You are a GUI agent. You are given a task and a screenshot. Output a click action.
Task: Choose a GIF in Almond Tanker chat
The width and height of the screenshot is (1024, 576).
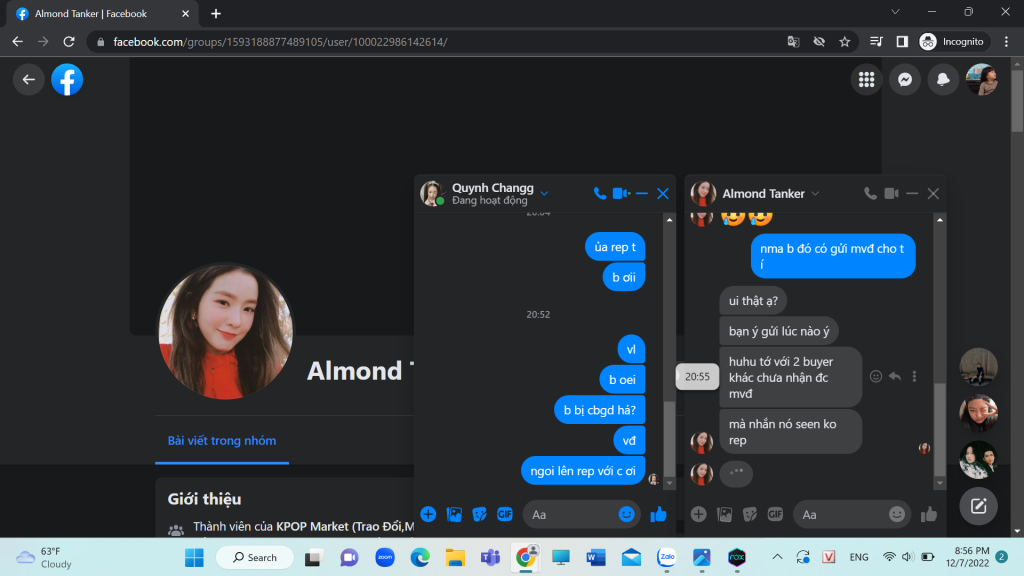775,515
